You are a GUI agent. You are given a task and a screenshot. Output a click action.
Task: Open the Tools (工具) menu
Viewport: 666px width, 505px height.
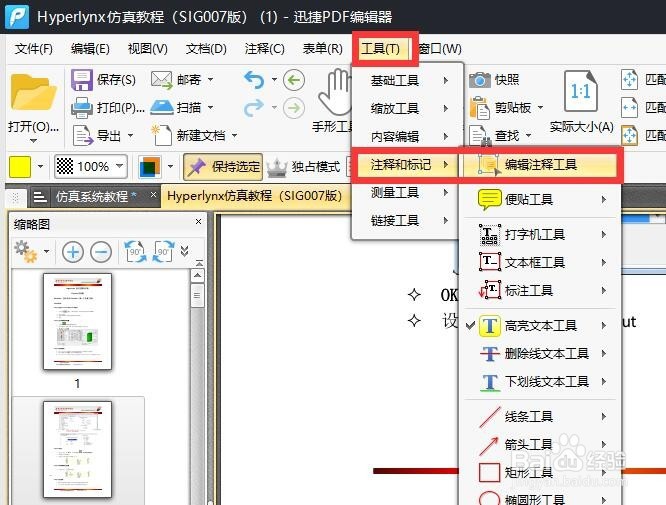(380, 49)
